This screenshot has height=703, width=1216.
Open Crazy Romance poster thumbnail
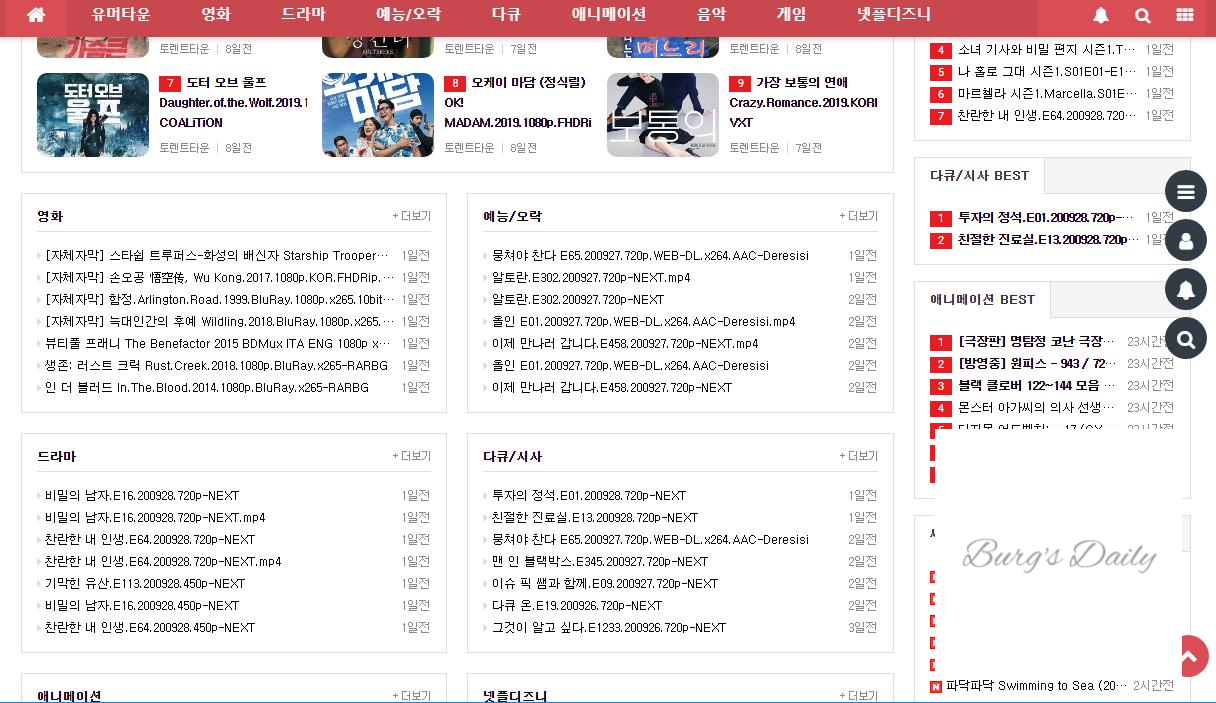663,115
